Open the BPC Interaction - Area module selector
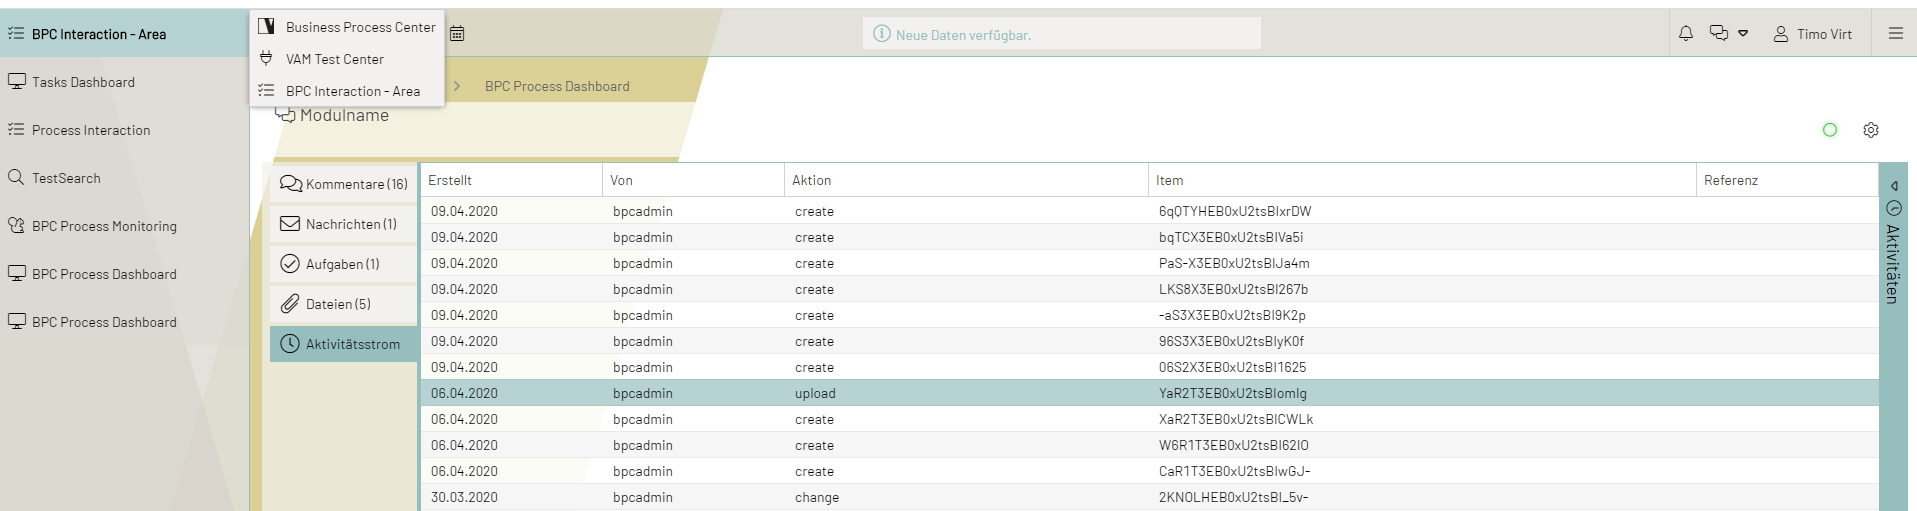The width and height of the screenshot is (1917, 511). point(98,34)
